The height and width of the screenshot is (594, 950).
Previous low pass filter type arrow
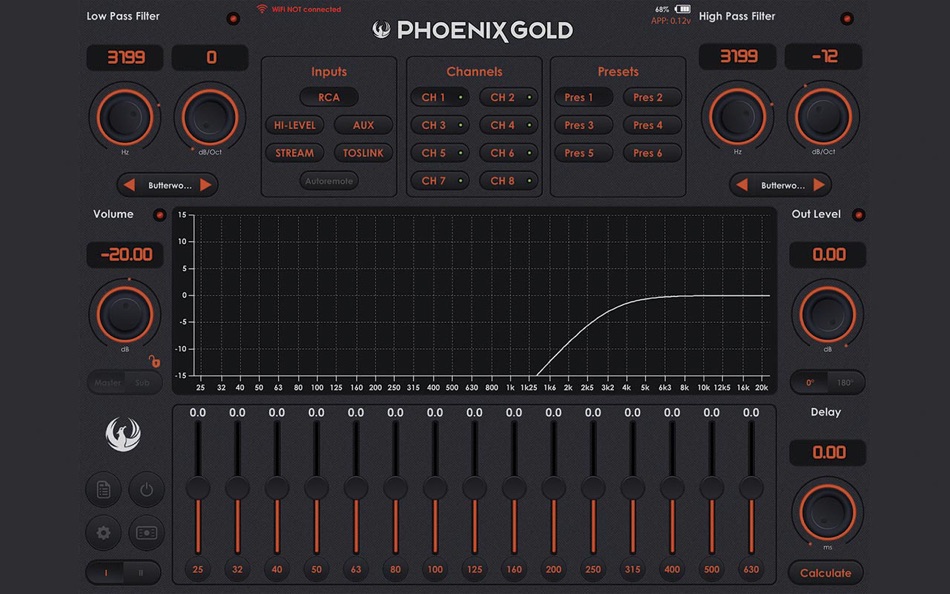coord(129,185)
